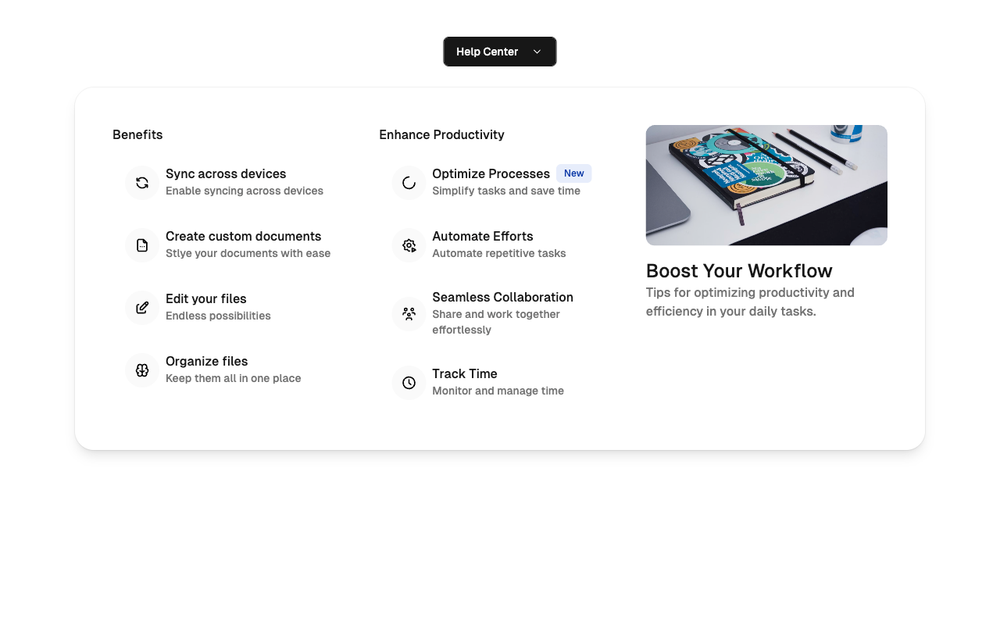Select Edit your files item
The width and height of the screenshot is (1000, 625).
206,298
